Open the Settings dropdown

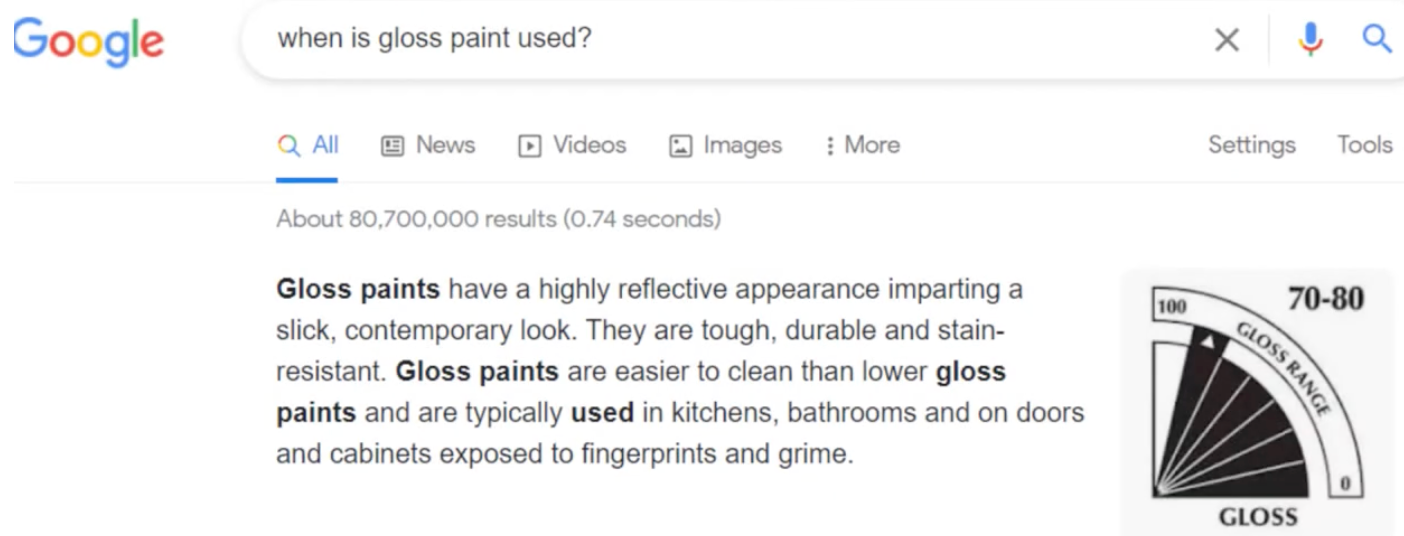point(1251,145)
